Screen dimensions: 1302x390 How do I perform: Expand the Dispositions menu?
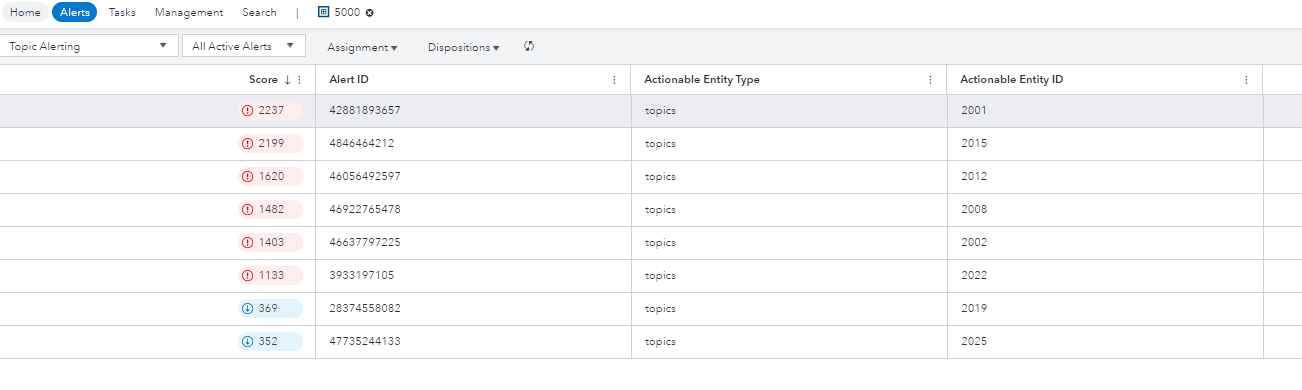point(463,47)
